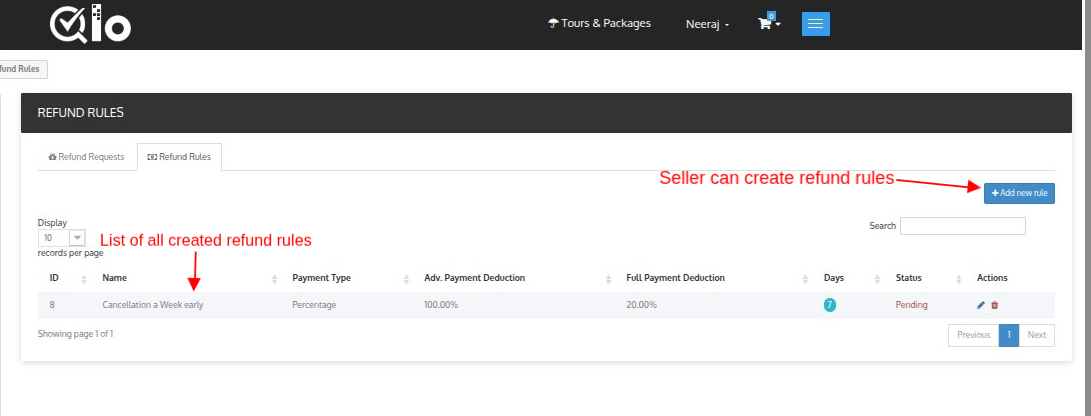Image resolution: width=1091 pixels, height=416 pixels.
Task: Select 'Cancellation a Week early' rule name
Action: [153, 305]
